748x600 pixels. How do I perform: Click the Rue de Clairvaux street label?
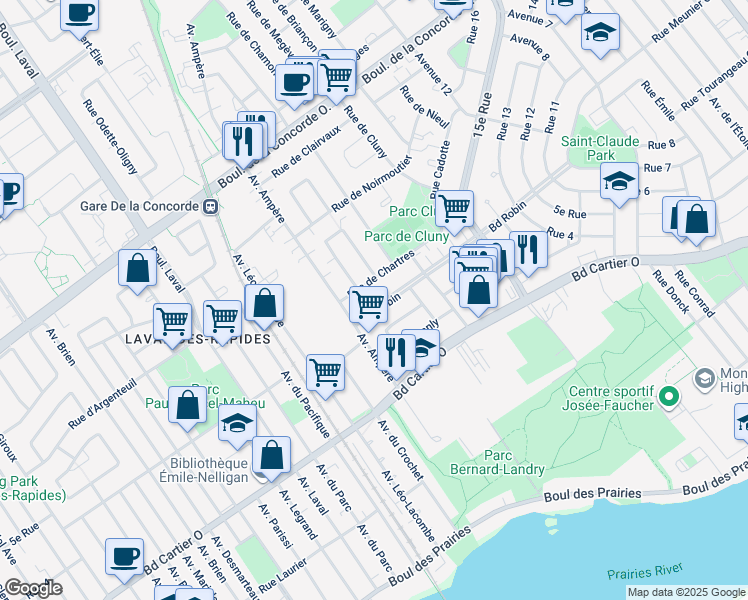click(x=306, y=151)
